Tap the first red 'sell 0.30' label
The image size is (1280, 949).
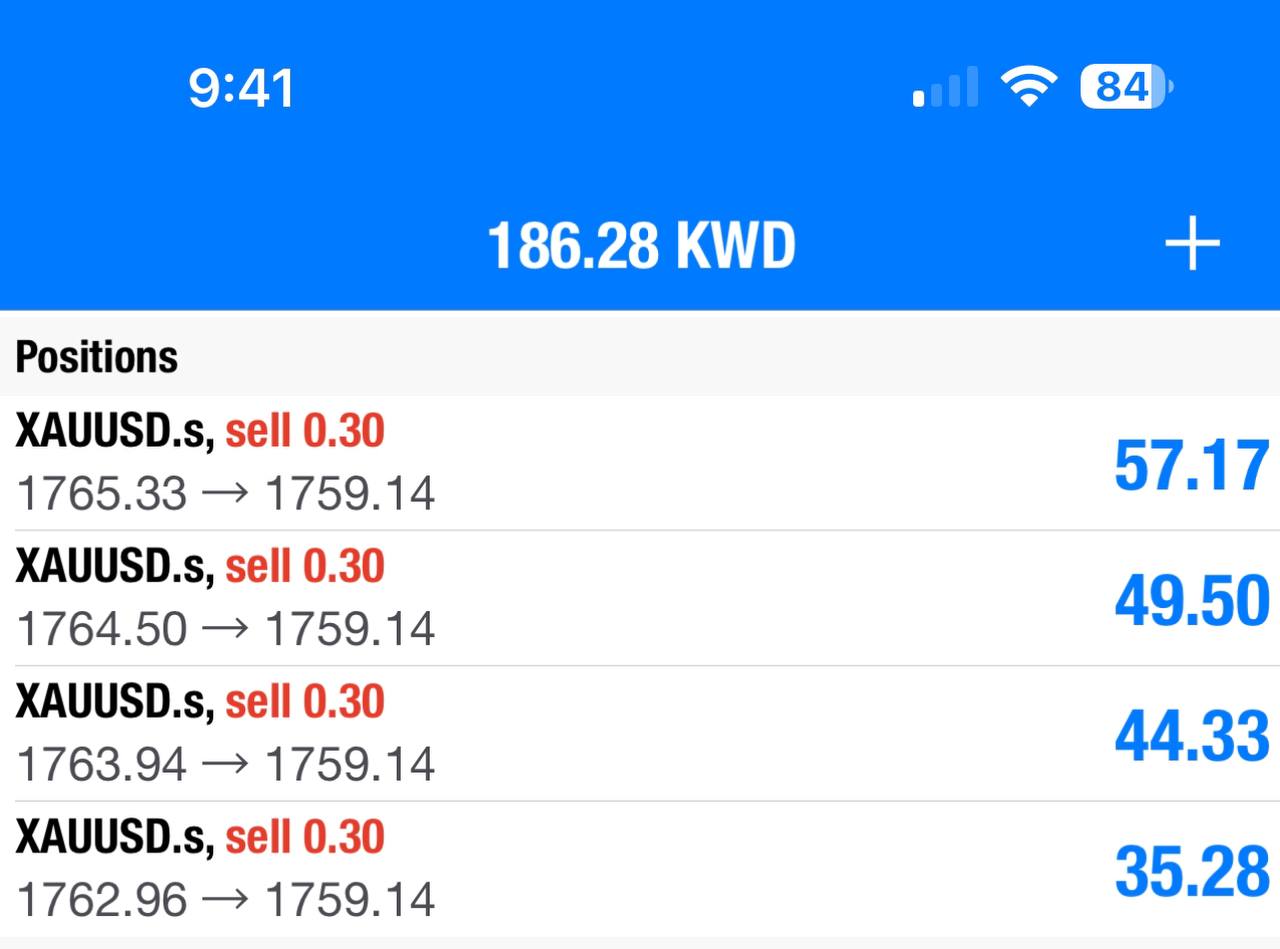(x=305, y=431)
